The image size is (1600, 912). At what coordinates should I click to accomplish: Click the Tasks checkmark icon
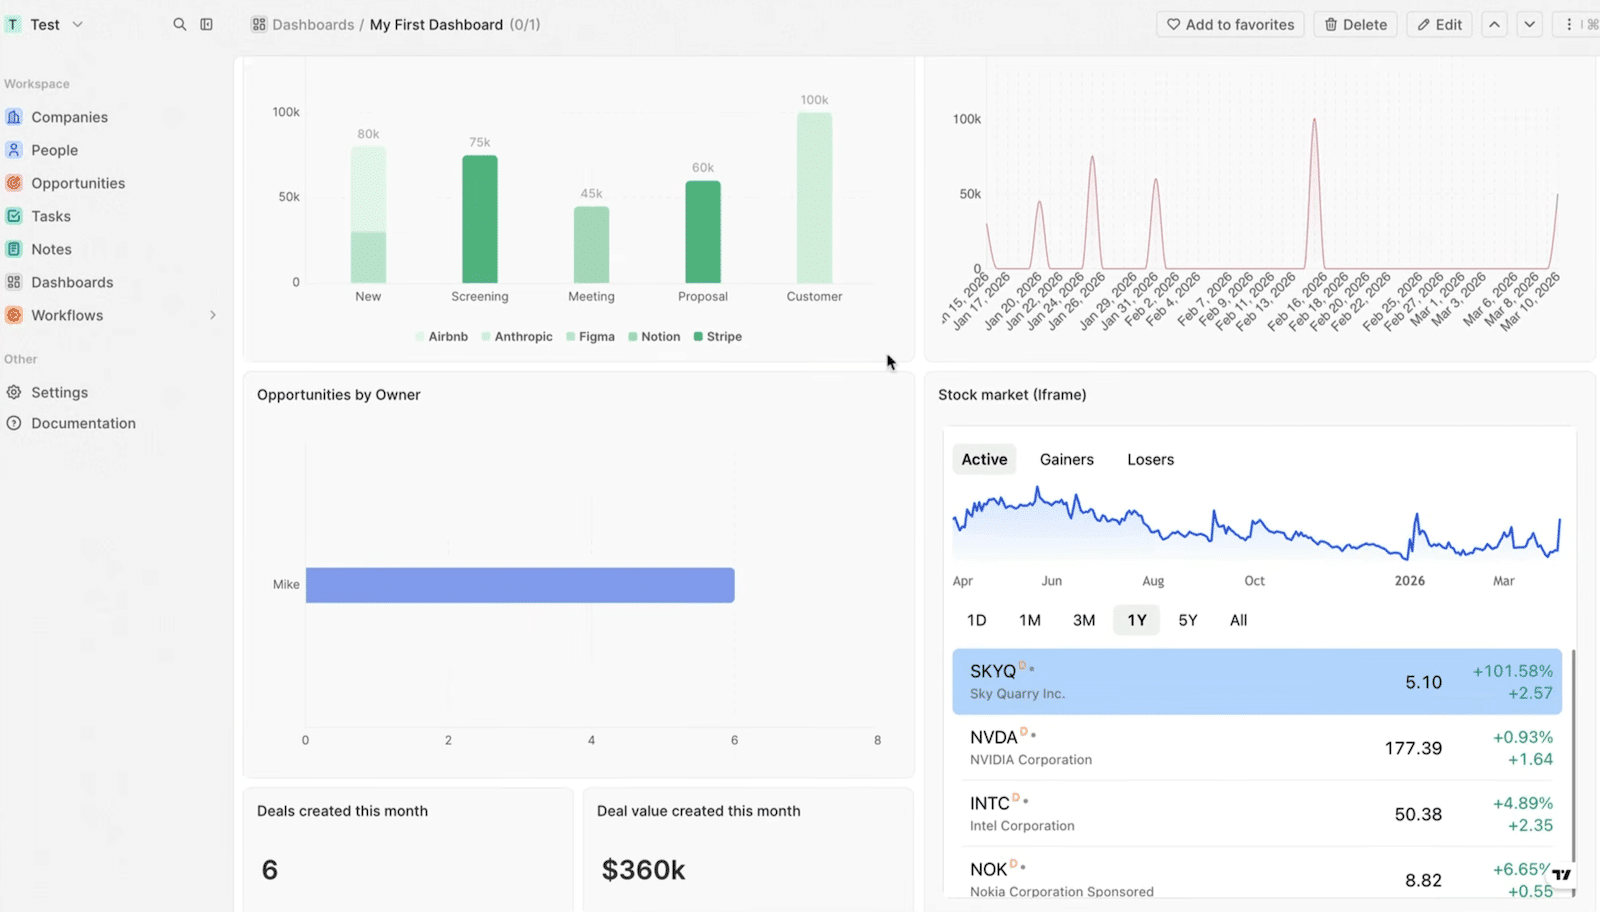(14, 216)
